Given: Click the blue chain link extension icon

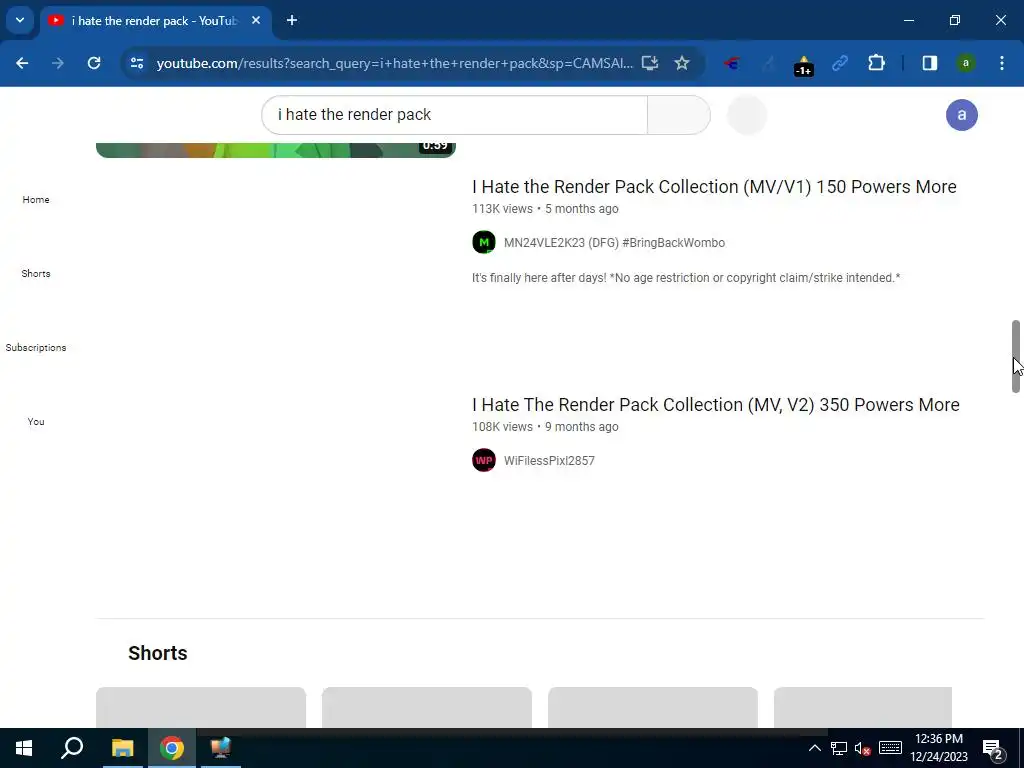Looking at the screenshot, I should click(x=840, y=63).
